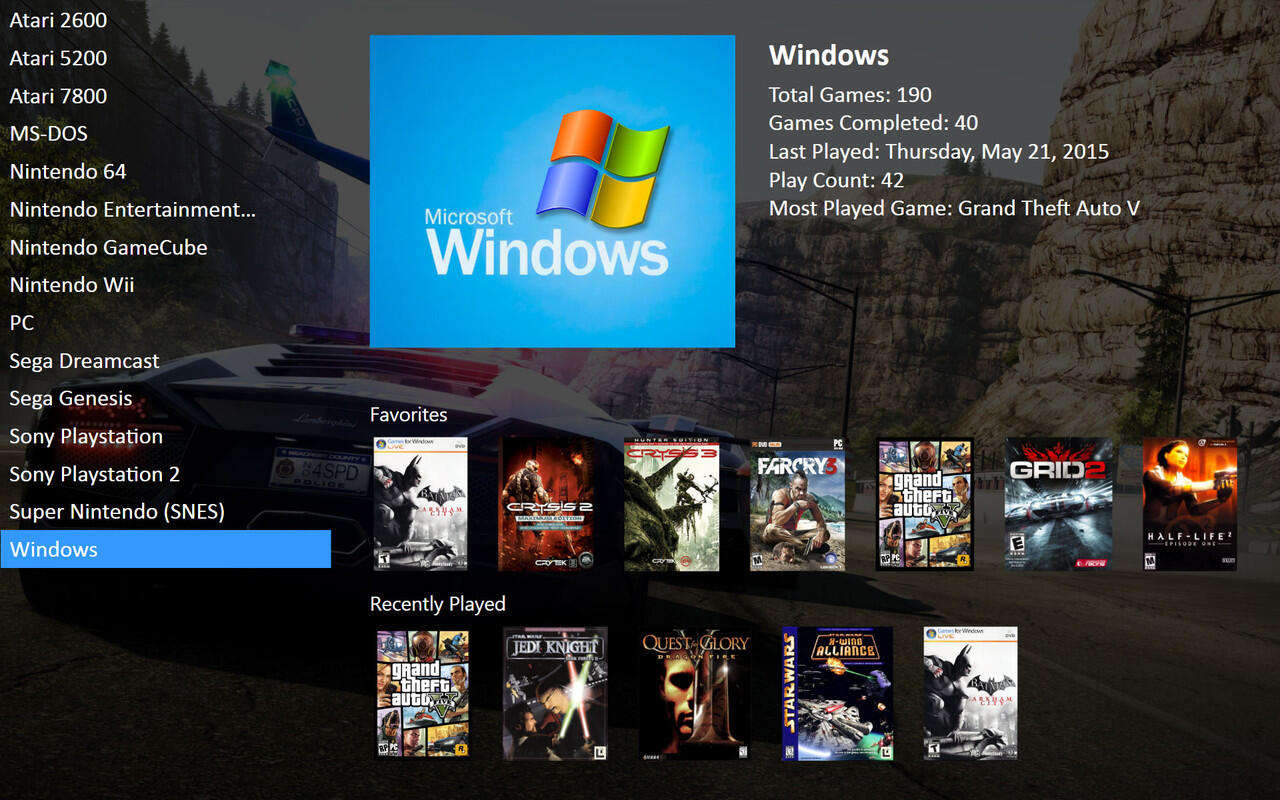Viewport: 1280px width, 800px height.
Task: Open Sega Genesis platform
Action: [x=166, y=398]
